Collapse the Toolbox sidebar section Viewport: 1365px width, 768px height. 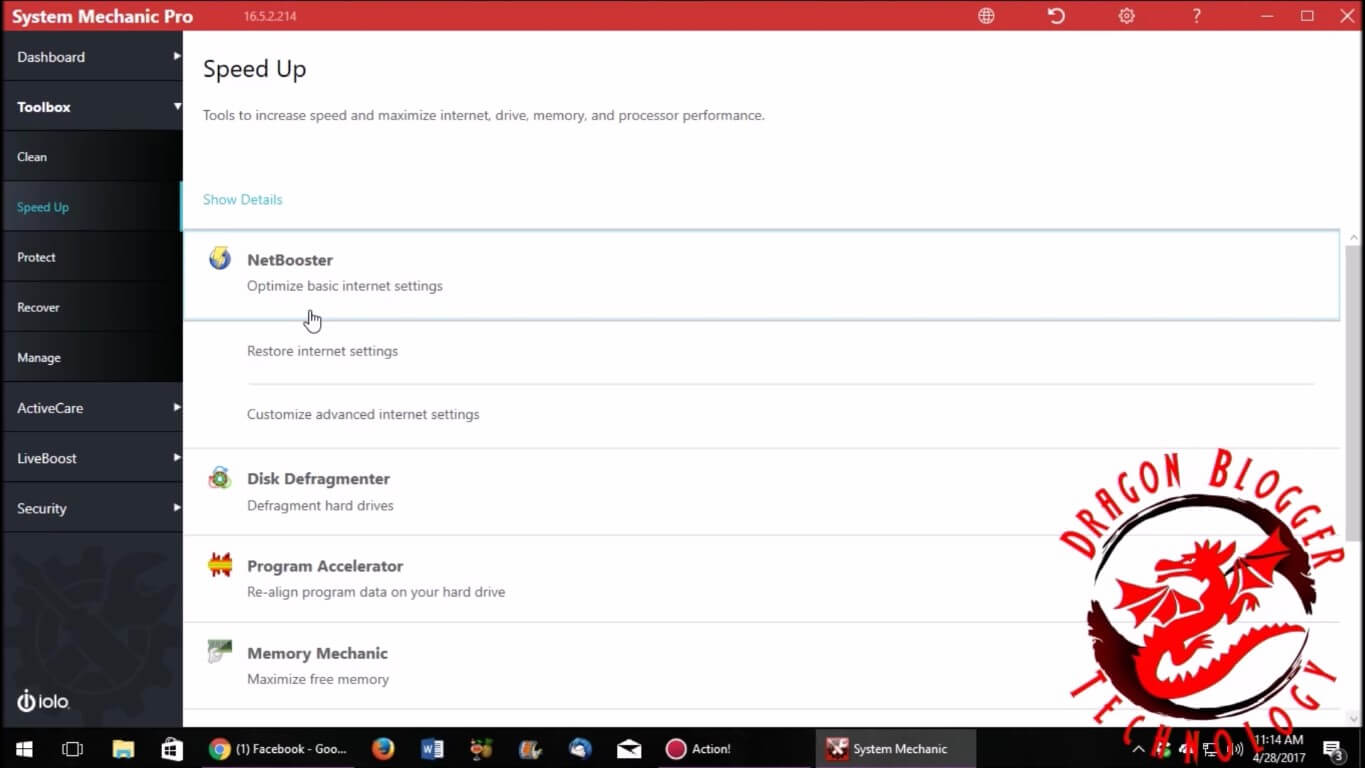pyautogui.click(x=92, y=107)
